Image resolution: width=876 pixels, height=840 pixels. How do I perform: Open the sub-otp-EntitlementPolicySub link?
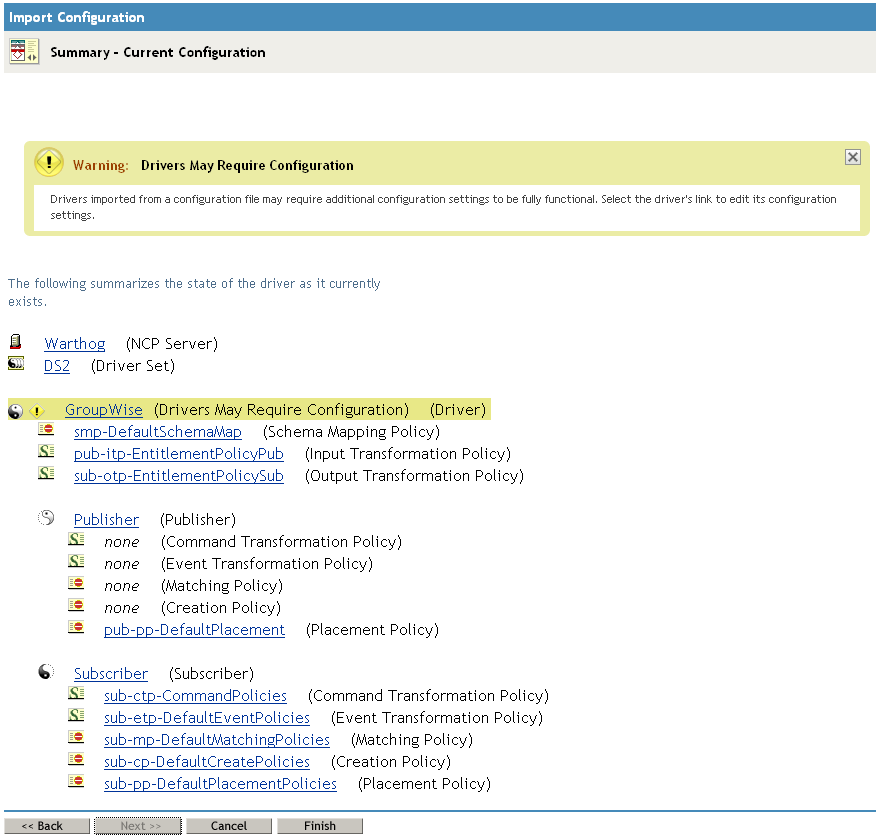(179, 476)
